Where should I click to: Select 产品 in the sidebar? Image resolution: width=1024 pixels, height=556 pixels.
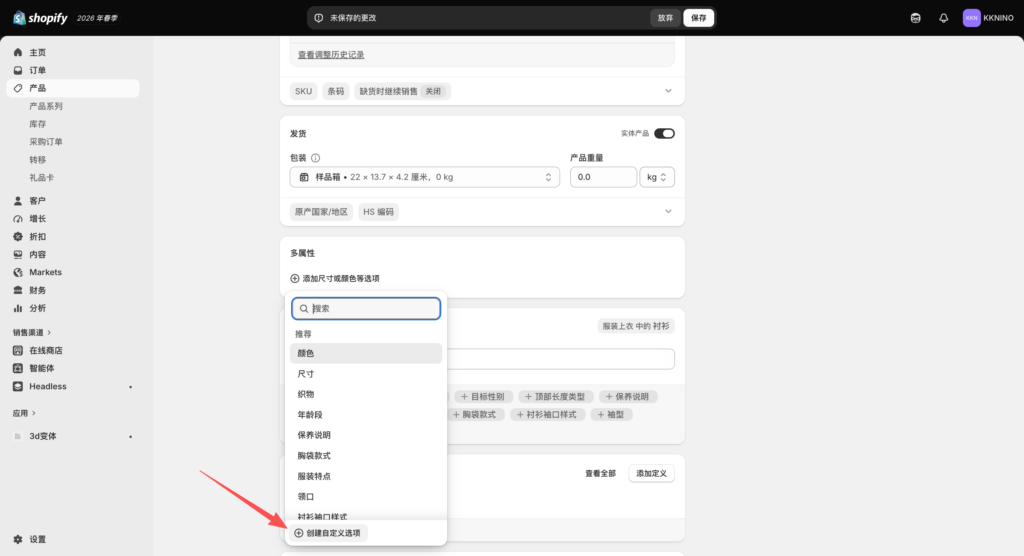coord(72,88)
